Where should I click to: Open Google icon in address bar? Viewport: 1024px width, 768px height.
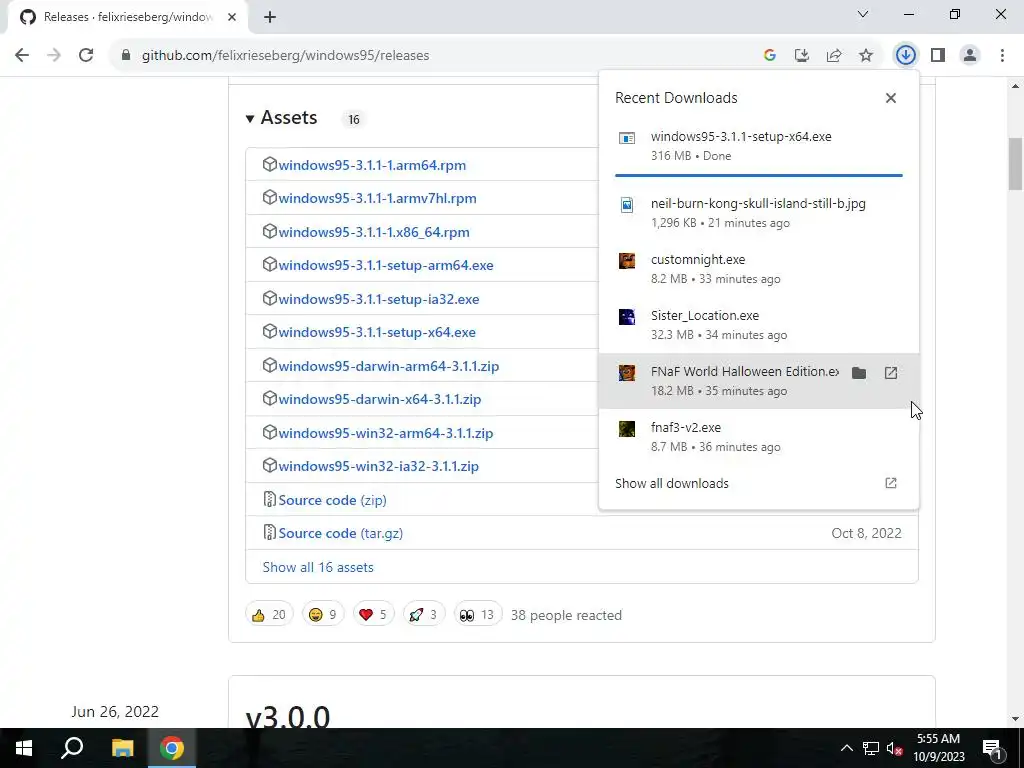point(769,56)
